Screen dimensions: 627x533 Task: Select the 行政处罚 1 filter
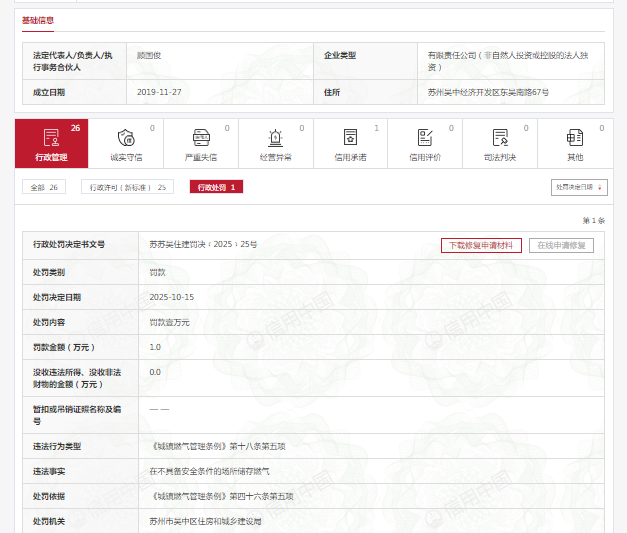click(216, 187)
